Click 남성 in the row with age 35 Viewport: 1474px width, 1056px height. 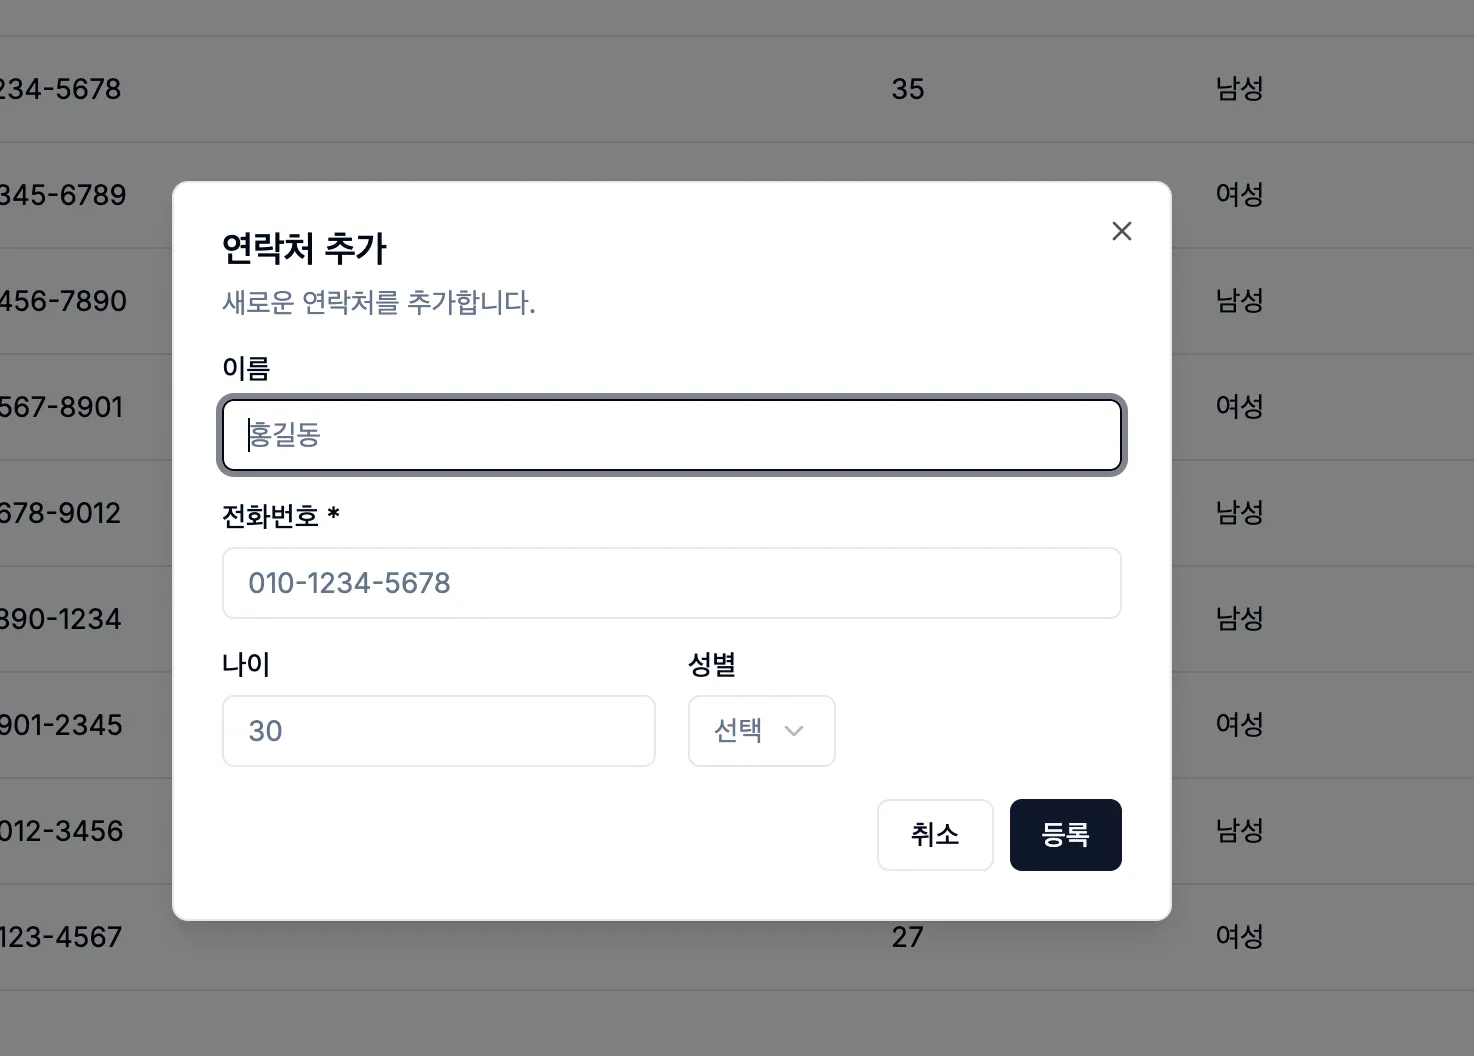(1239, 89)
